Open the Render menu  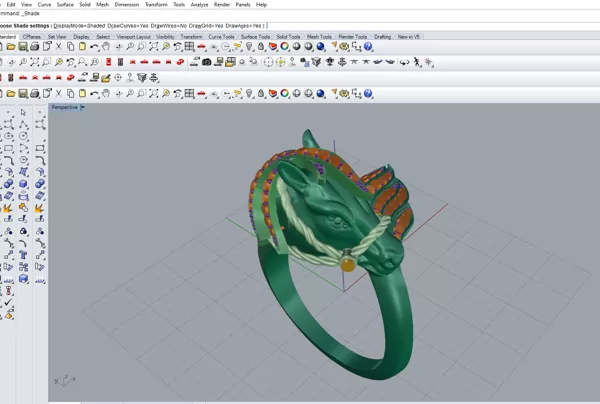(222, 5)
